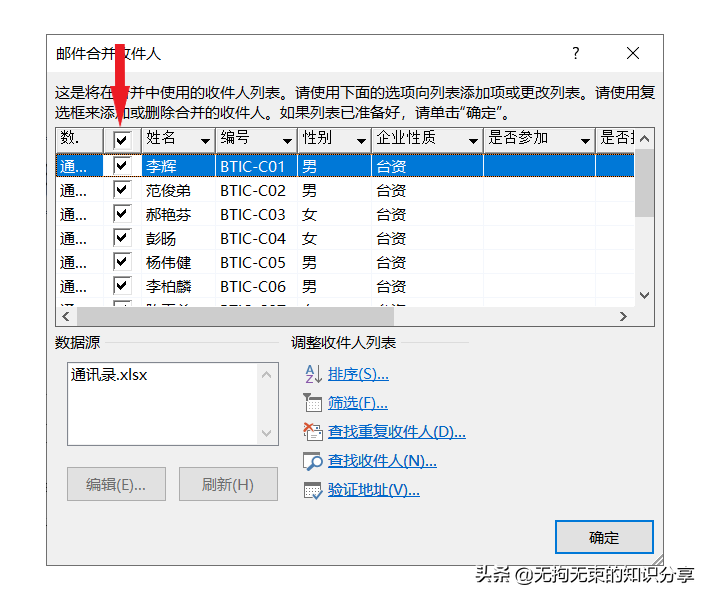Screen dimensions: 710x599
Task: Open the 姓名 column dropdown arrow
Action: pos(206,141)
